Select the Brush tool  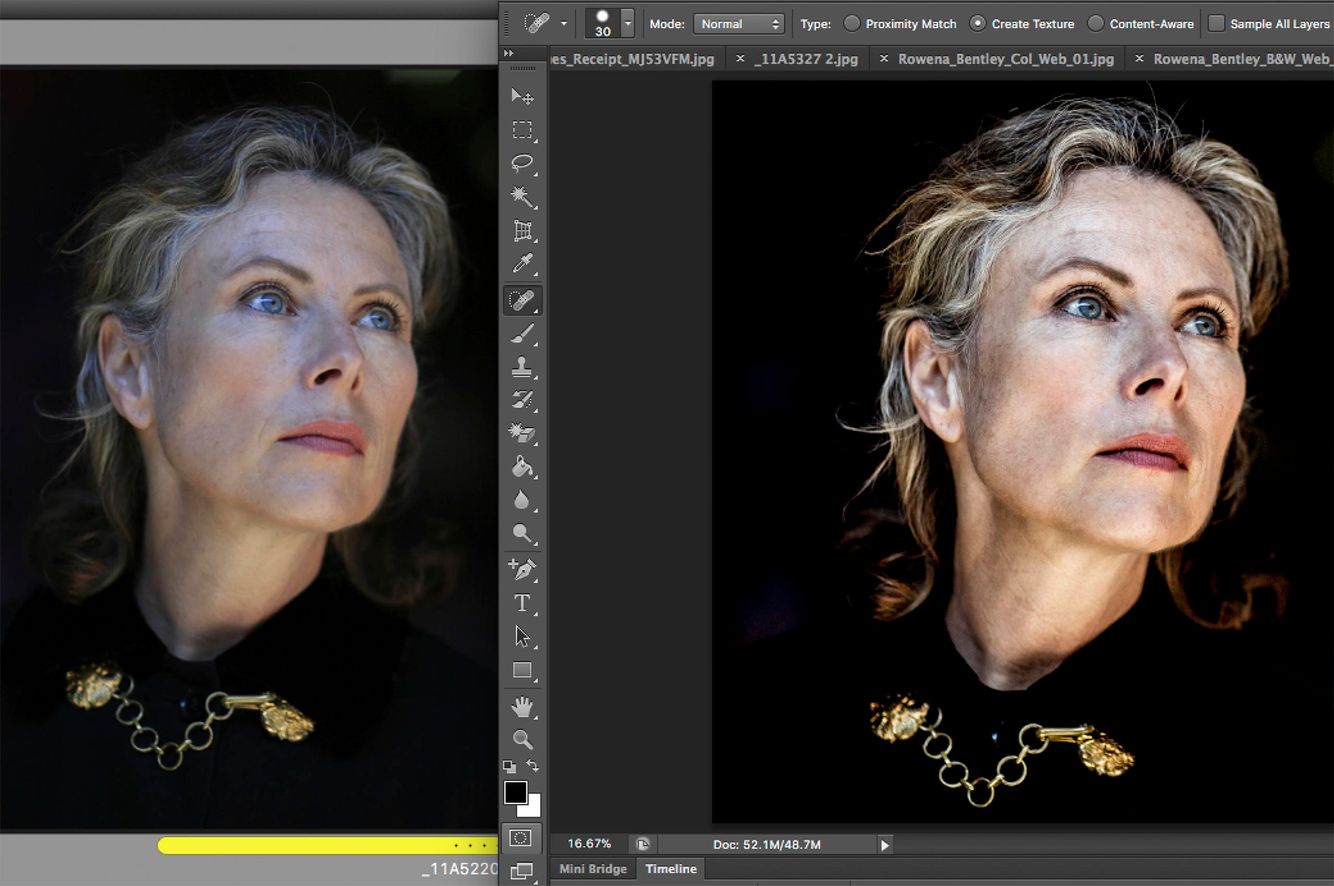pyautogui.click(x=522, y=334)
